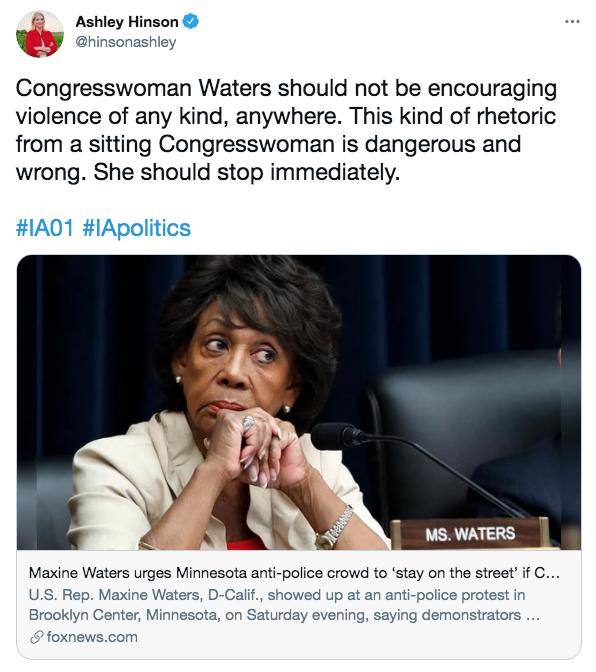Click the chain link icon beside foxnews.com
Screen dimensions: 596x672
(36, 637)
